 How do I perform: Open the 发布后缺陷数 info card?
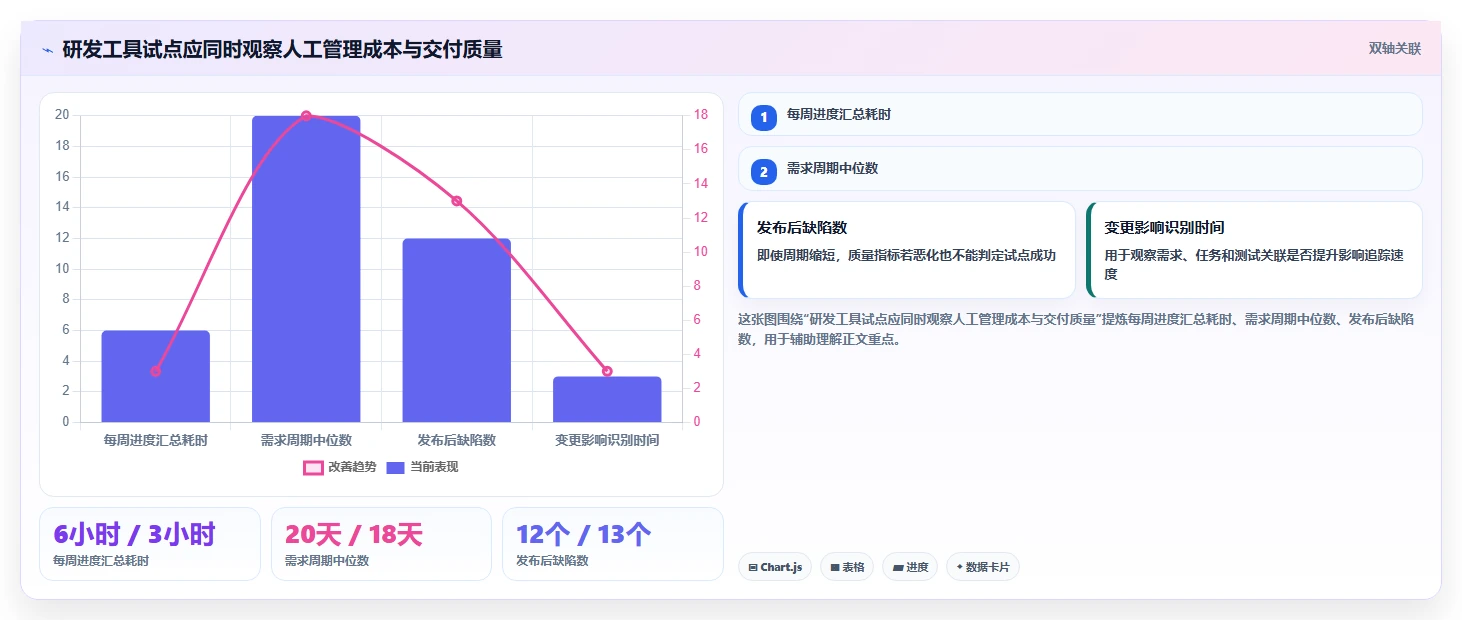[907, 250]
